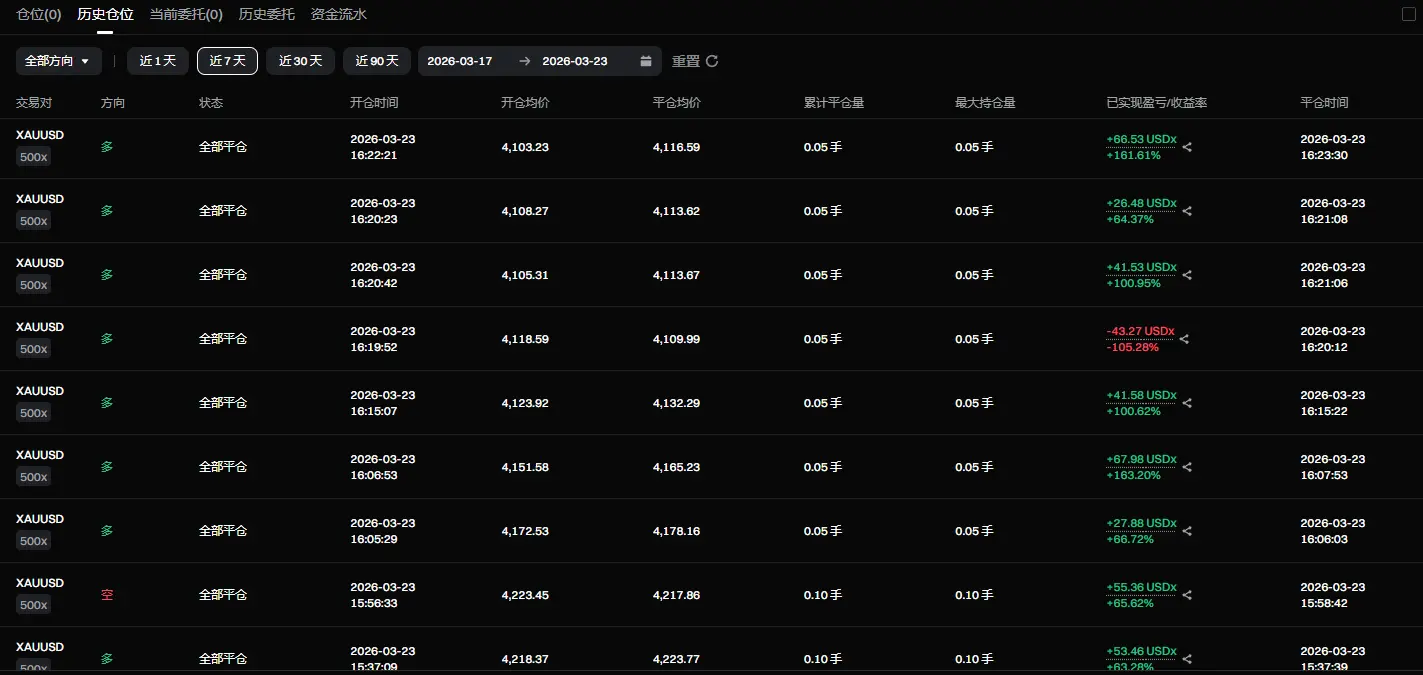The image size is (1423, 675).
Task: Edit the start date 2026-03-17
Action: [x=460, y=61]
